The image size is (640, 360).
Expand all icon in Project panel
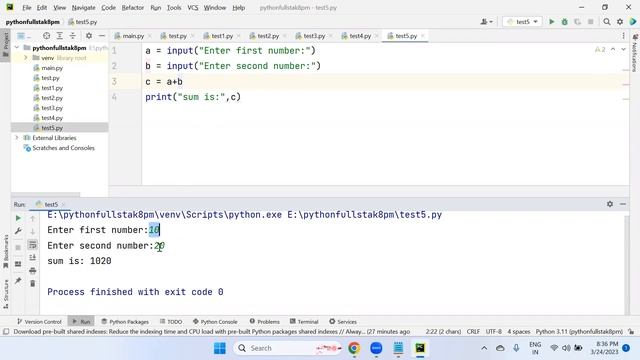coord(60,36)
